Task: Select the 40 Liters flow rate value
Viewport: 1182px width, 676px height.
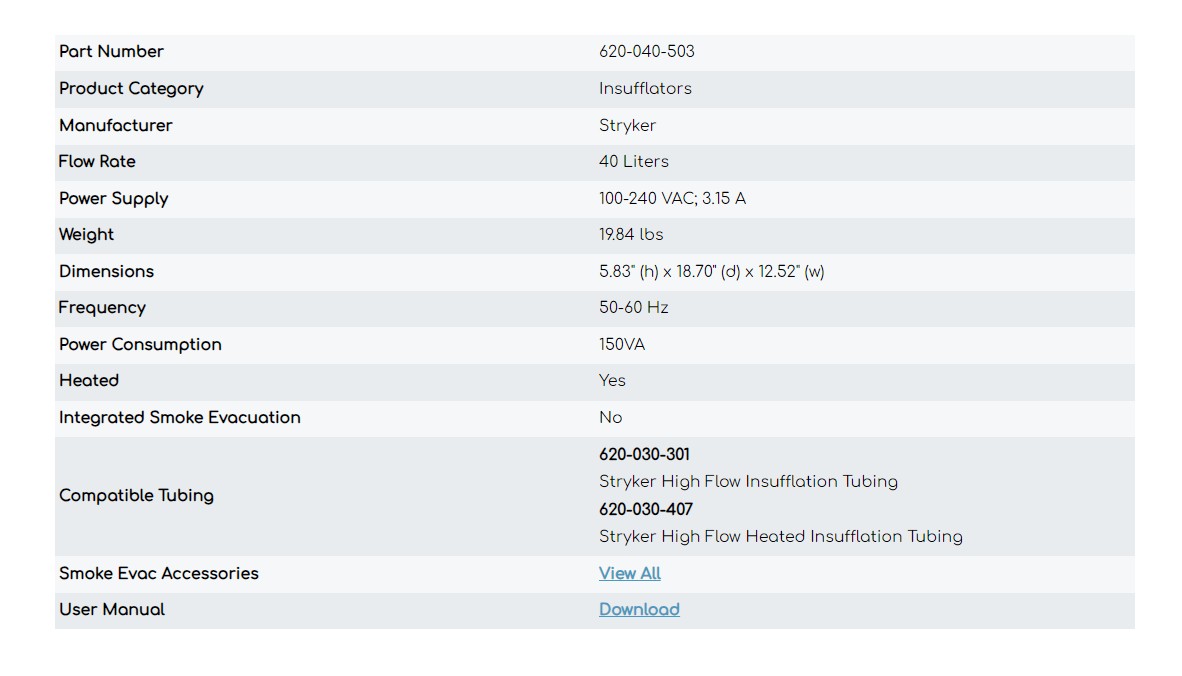Action: (634, 162)
